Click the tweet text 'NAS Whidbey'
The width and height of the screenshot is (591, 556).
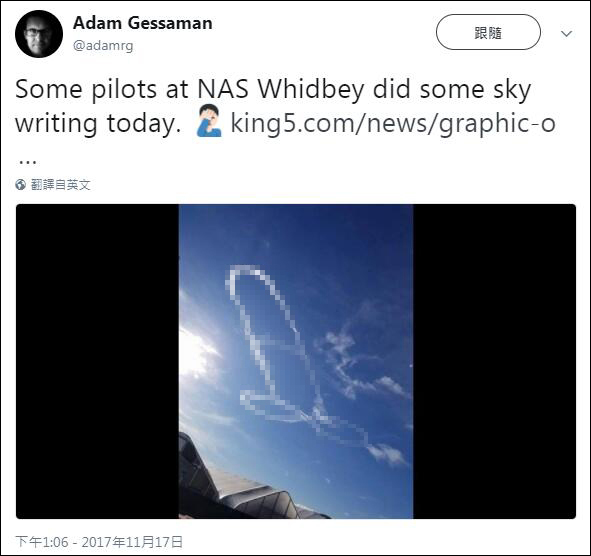pyautogui.click(x=281, y=89)
